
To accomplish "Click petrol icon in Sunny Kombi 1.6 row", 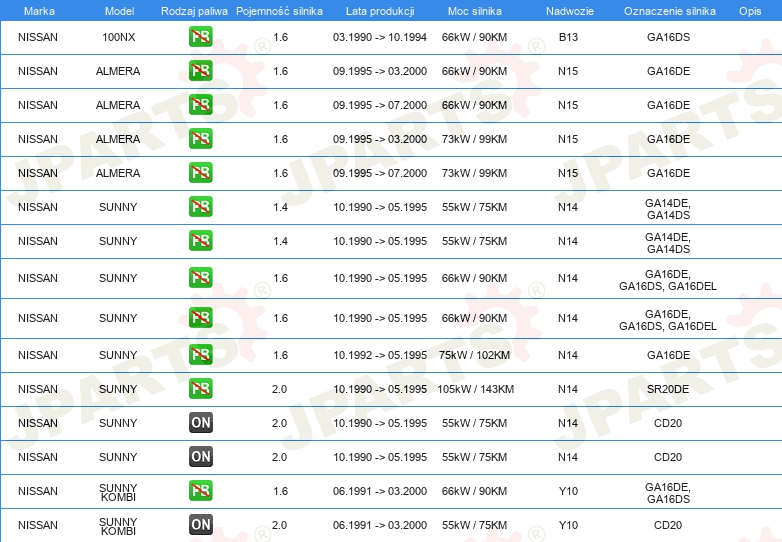I will [200, 491].
